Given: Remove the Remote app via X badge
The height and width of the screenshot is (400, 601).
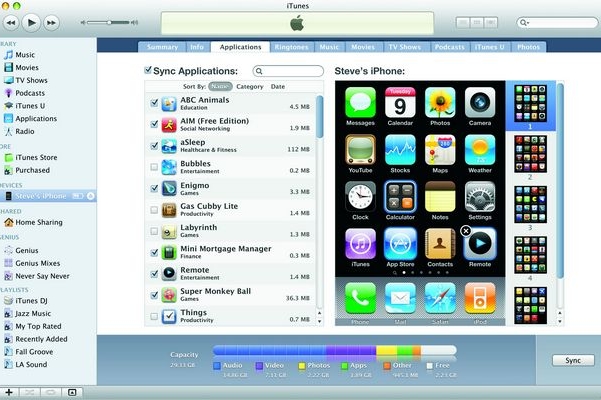Looking at the screenshot, I should [x=466, y=231].
